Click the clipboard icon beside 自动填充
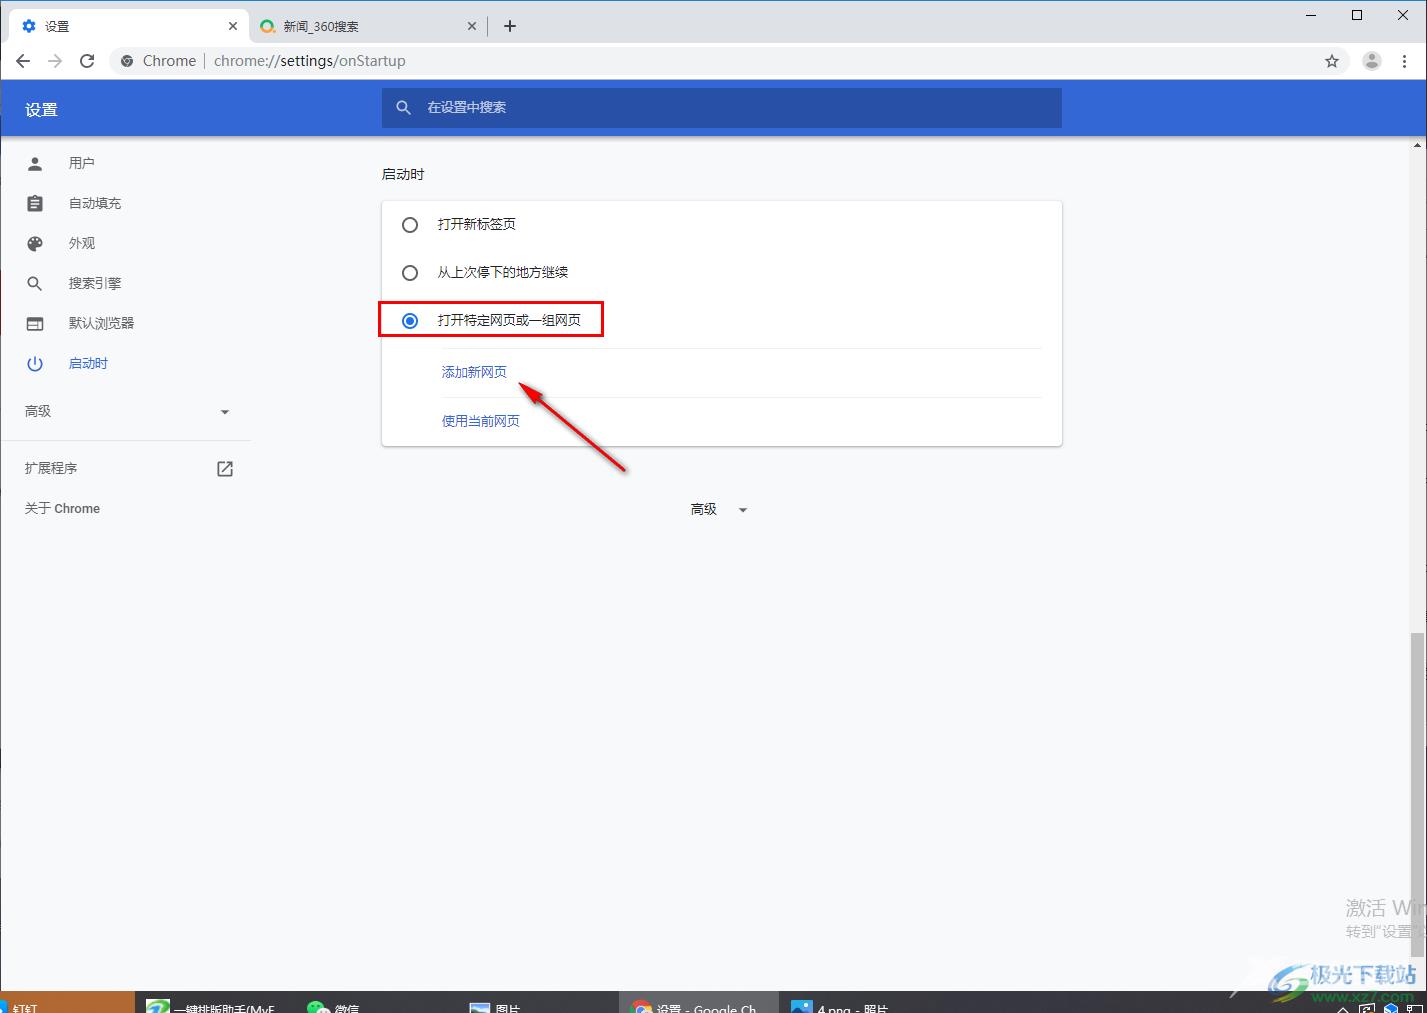The width and height of the screenshot is (1427, 1013). pyautogui.click(x=35, y=203)
